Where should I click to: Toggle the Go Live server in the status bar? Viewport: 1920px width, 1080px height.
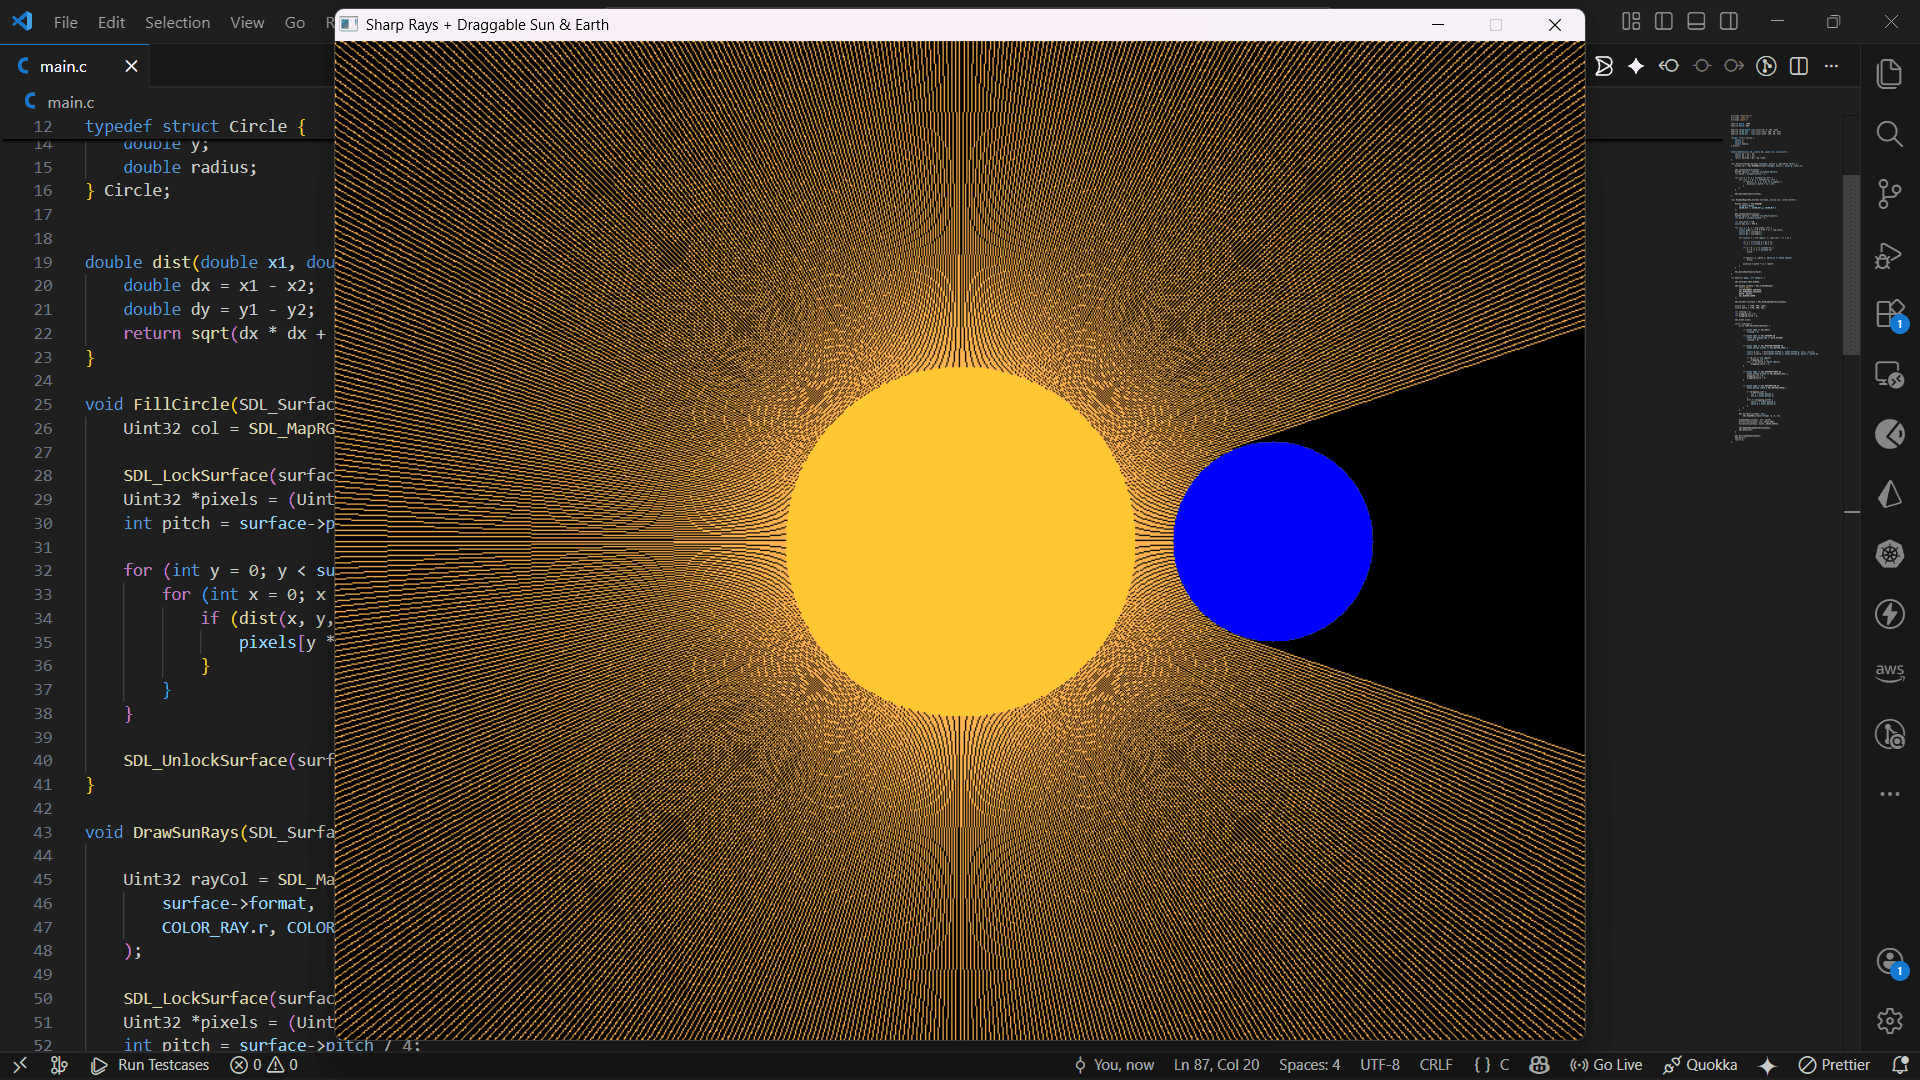[x=1607, y=1065]
